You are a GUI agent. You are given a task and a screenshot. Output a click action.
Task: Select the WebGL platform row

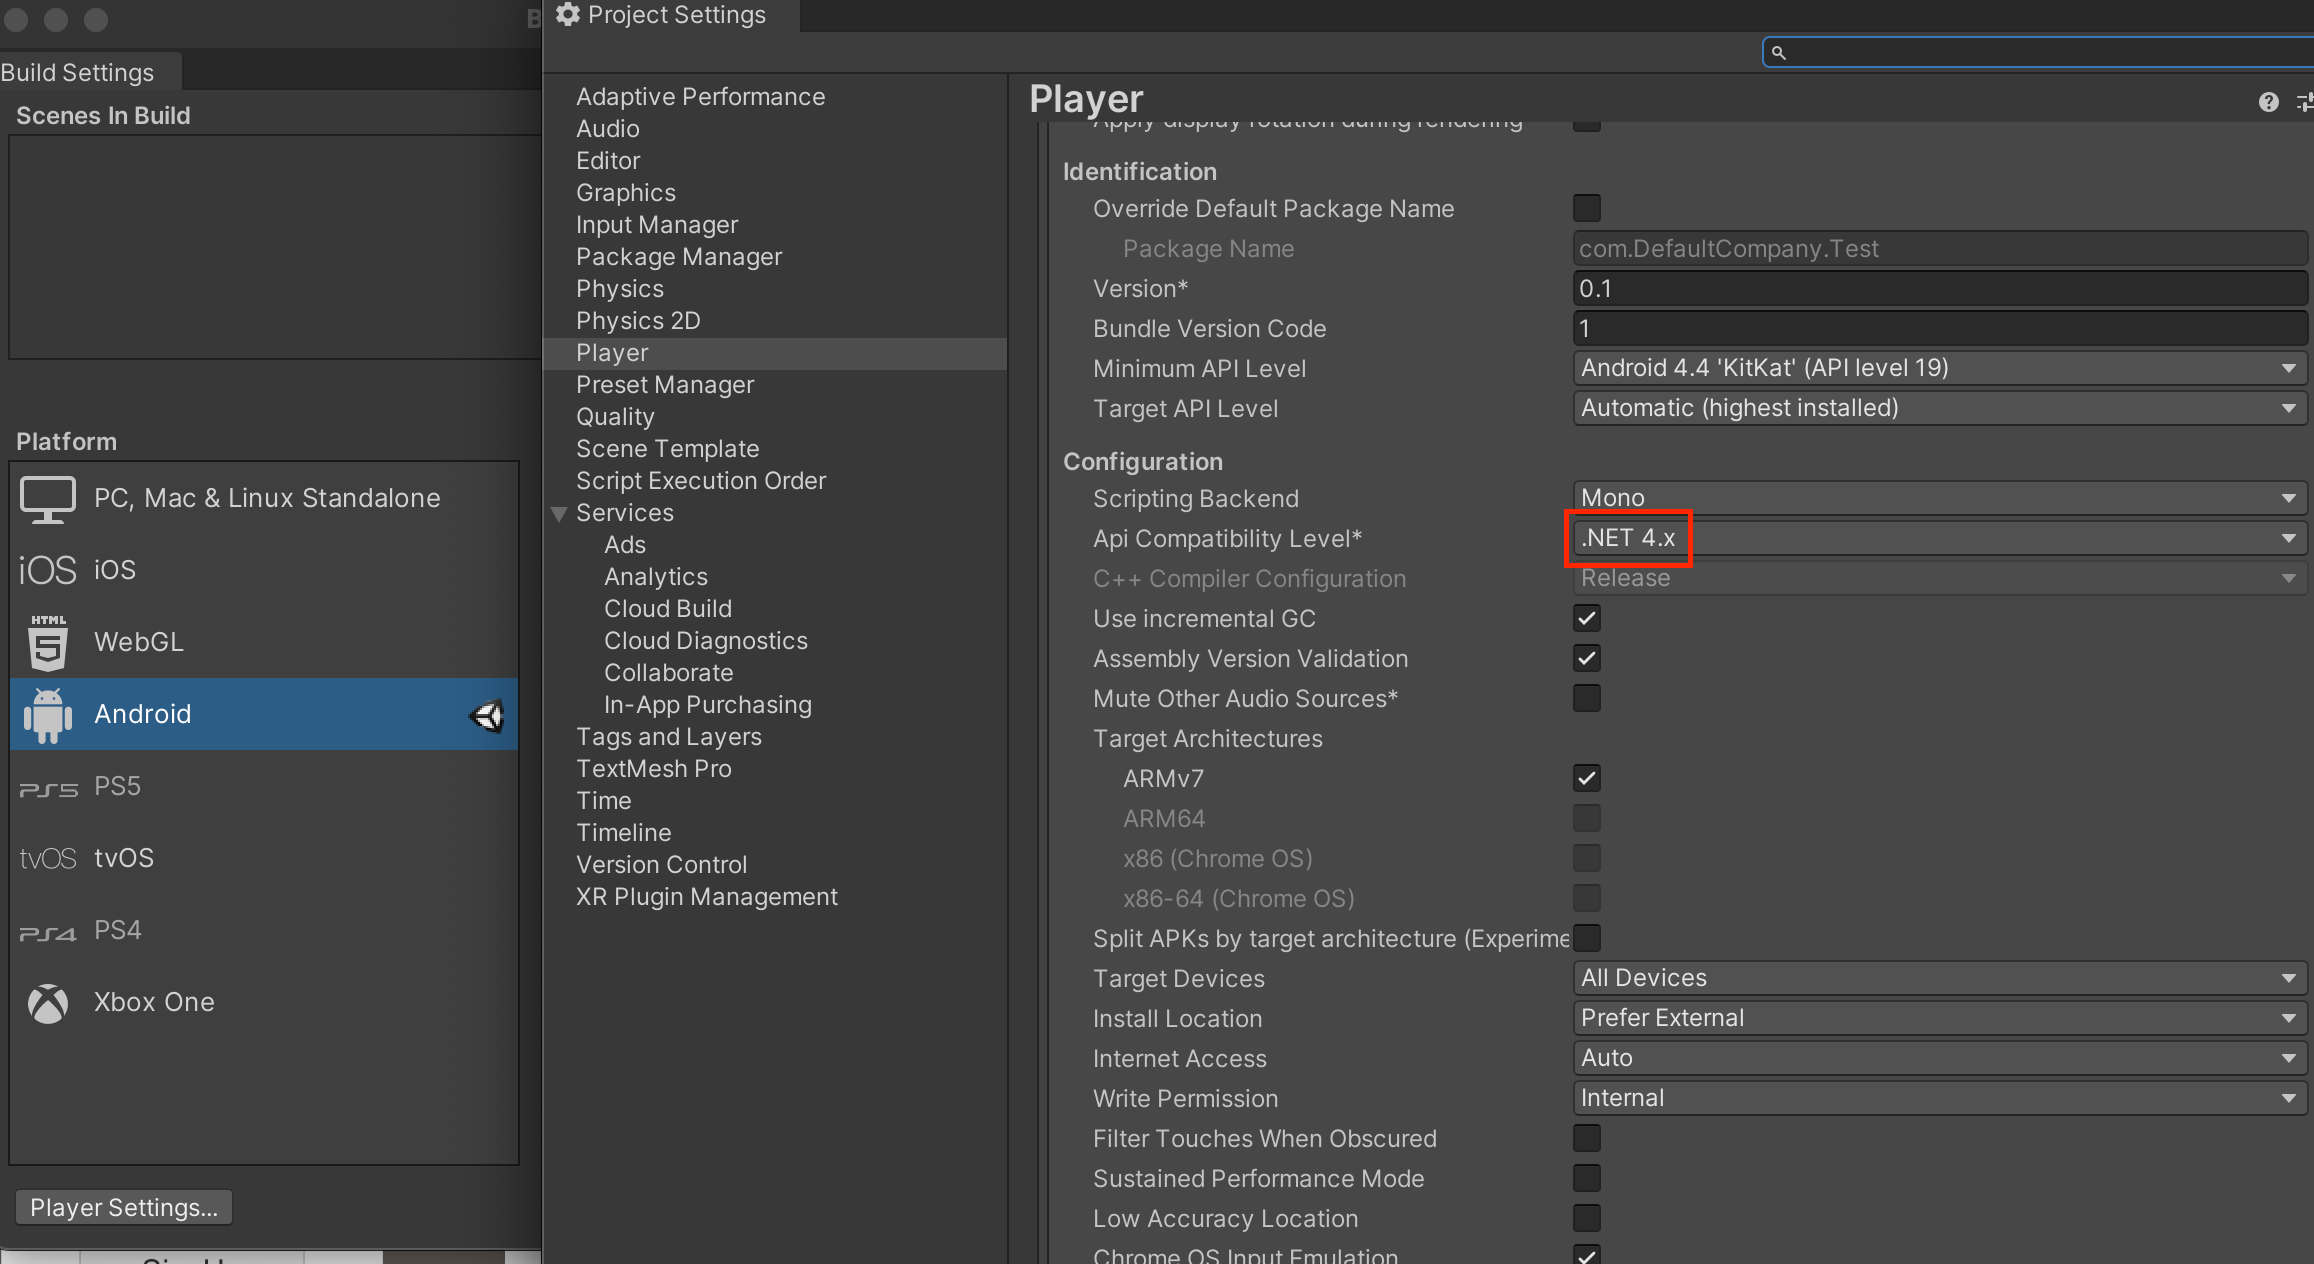click(x=264, y=642)
